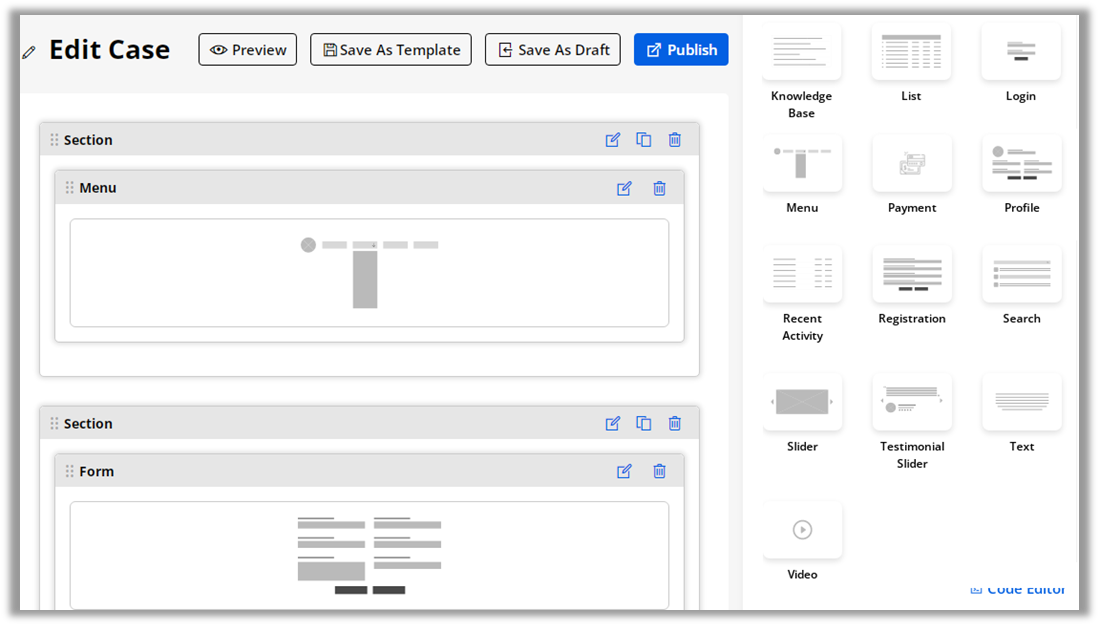Delete the Menu widget using trash icon

[659, 188]
